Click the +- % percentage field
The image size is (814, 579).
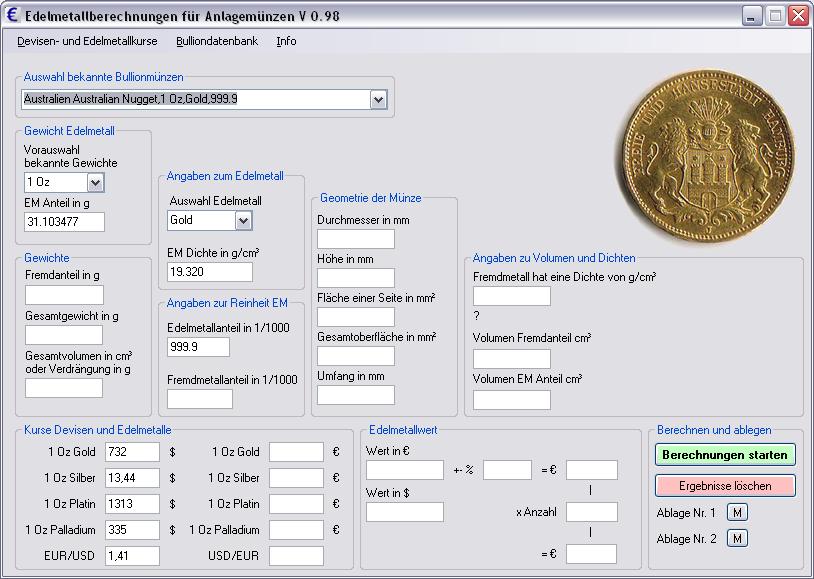(x=507, y=469)
